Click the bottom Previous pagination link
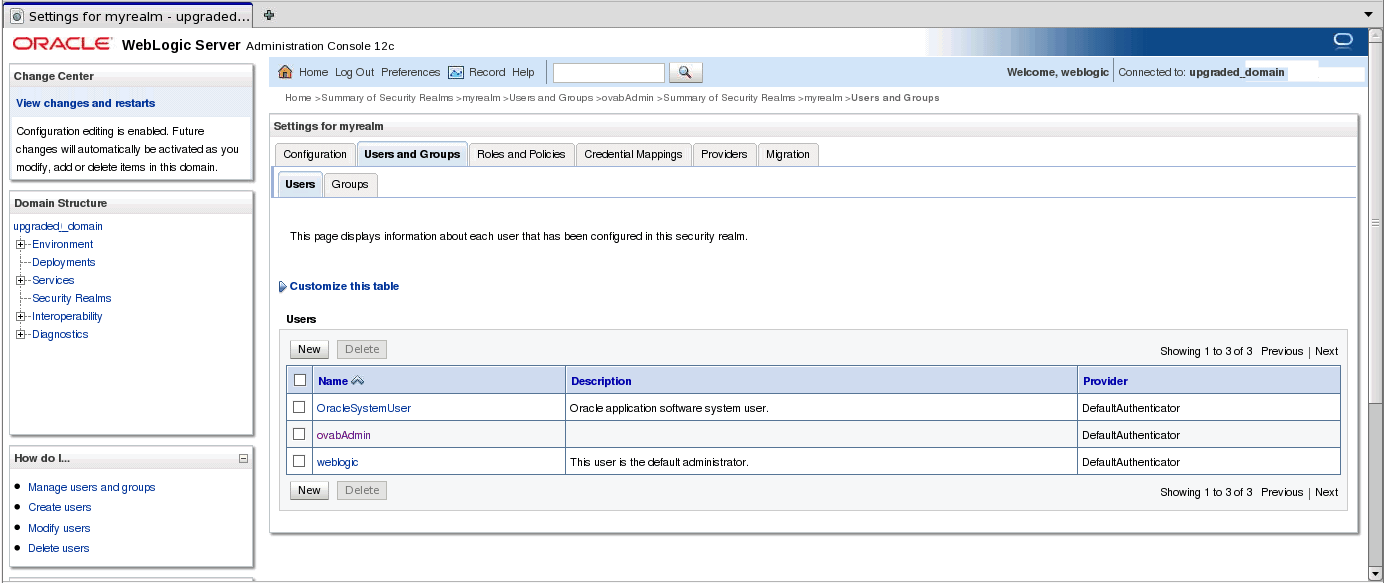 coord(1282,492)
